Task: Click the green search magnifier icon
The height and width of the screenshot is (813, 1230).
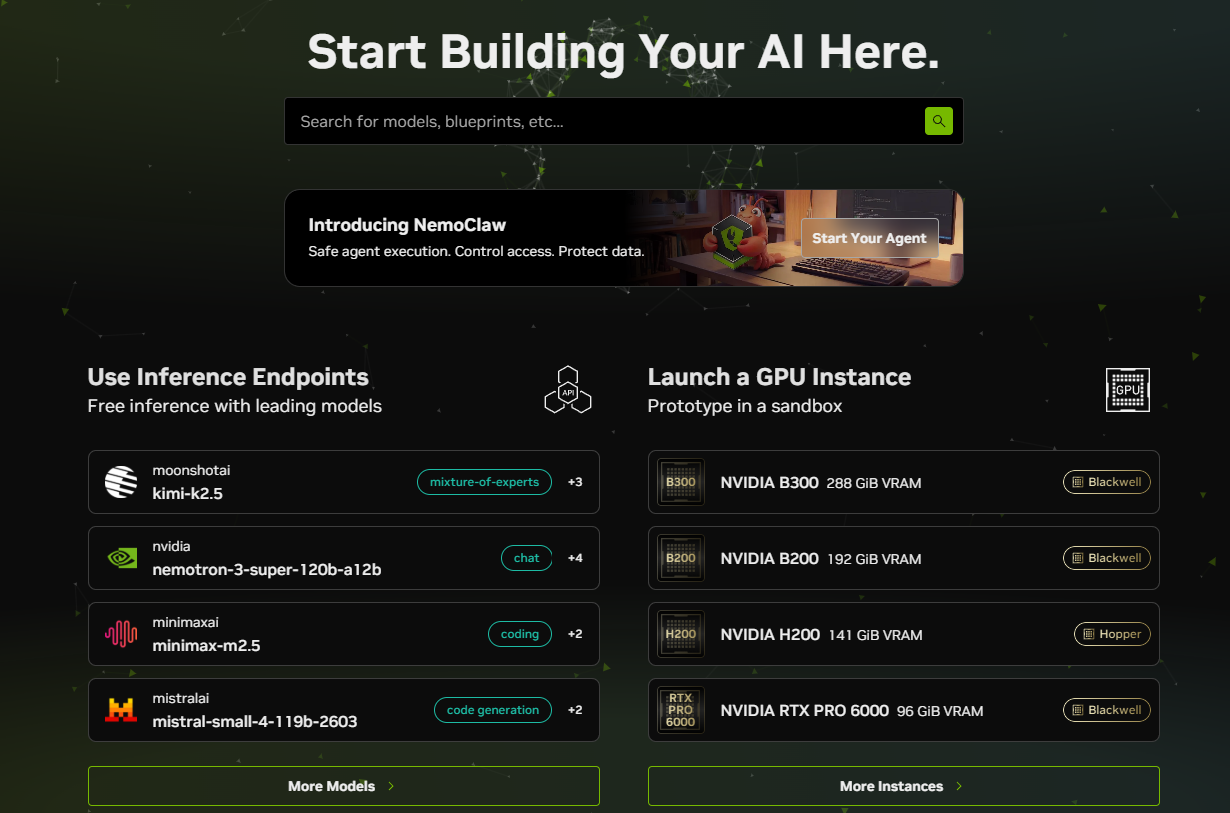Action: click(x=938, y=121)
